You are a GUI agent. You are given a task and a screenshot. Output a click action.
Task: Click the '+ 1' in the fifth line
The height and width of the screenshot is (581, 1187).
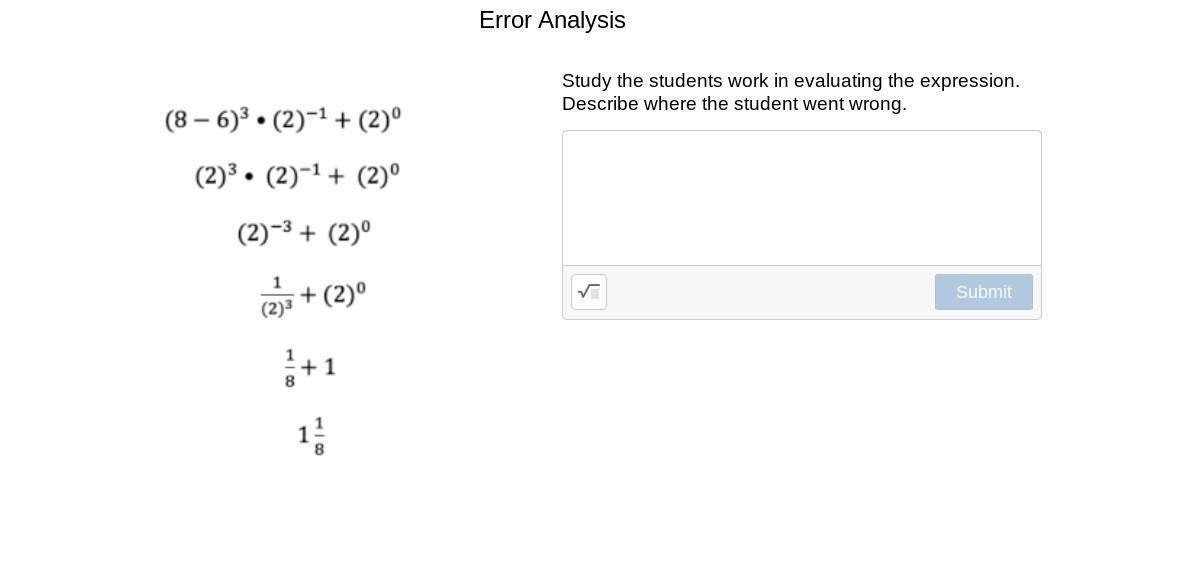coord(320,367)
